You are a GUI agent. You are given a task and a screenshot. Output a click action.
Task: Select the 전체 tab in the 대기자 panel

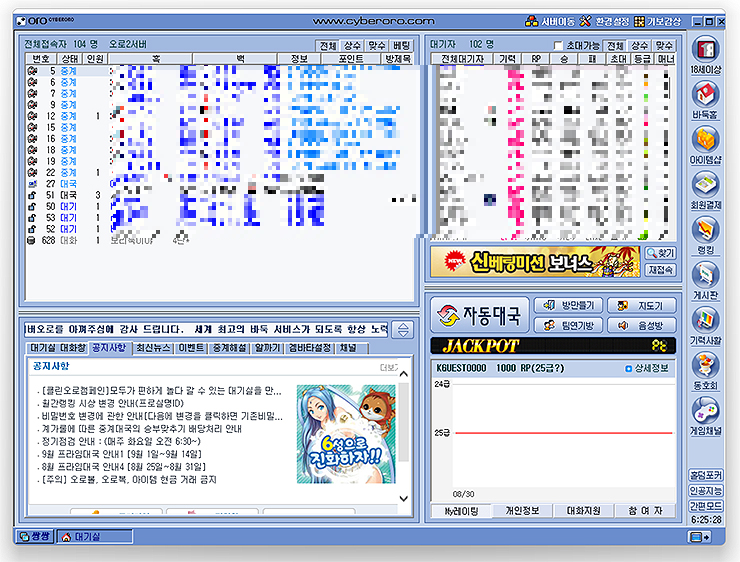[615, 46]
